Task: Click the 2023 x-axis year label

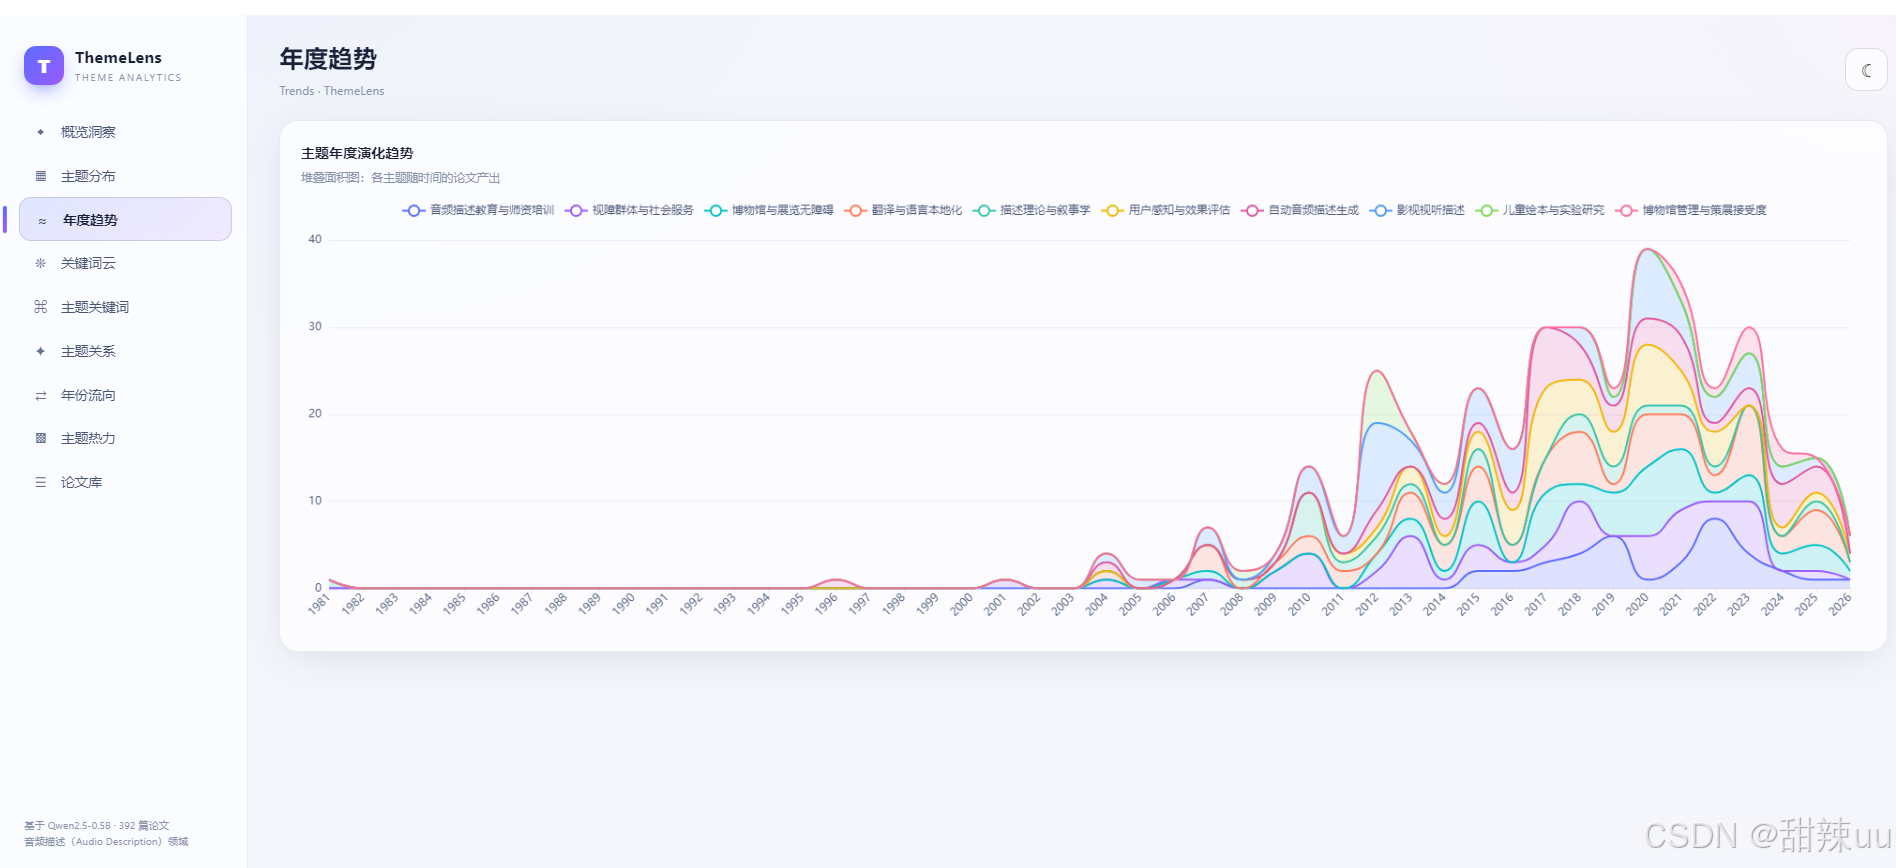Action: click(x=1739, y=604)
